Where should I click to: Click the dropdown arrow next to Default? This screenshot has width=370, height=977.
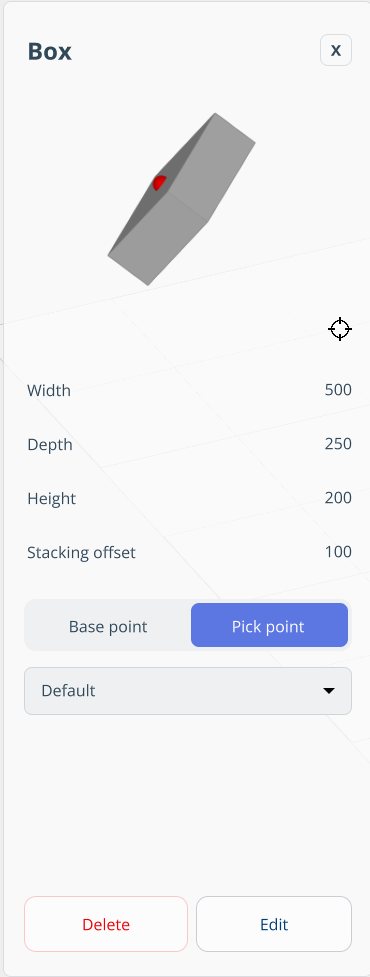[329, 691]
